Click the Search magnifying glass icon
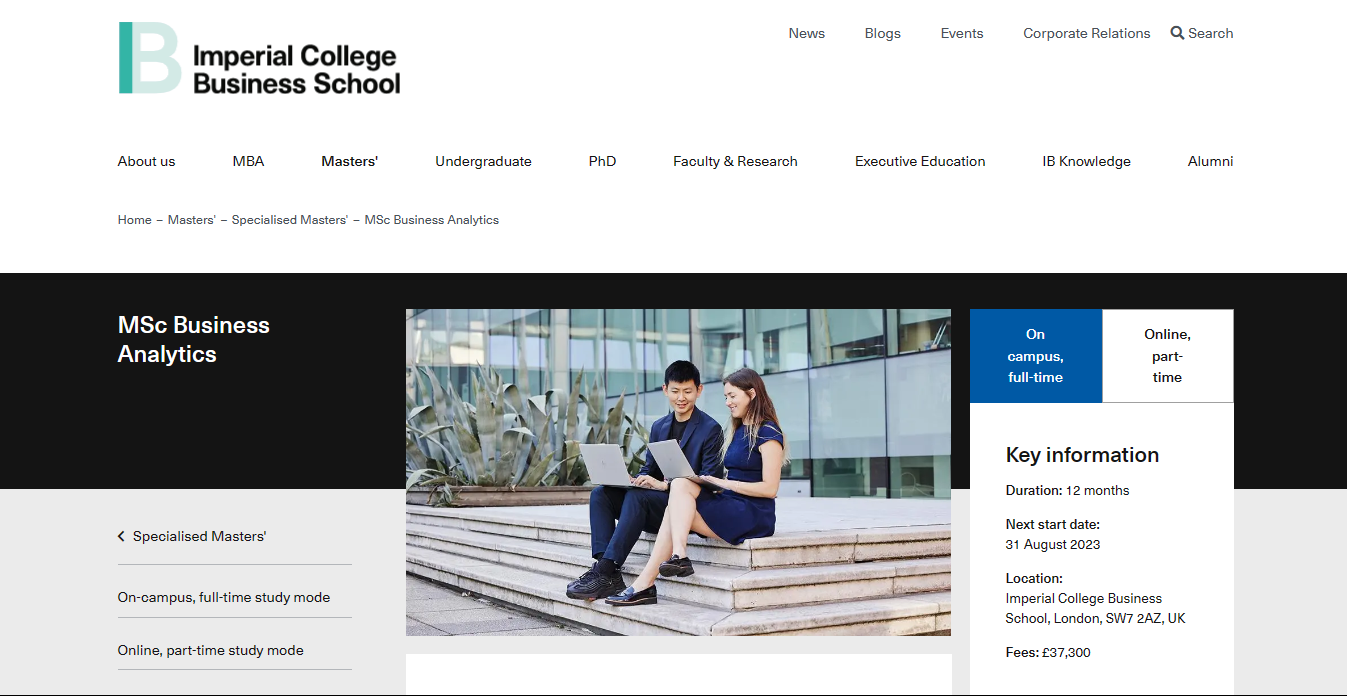Image resolution: width=1347 pixels, height=696 pixels. pyautogui.click(x=1177, y=33)
